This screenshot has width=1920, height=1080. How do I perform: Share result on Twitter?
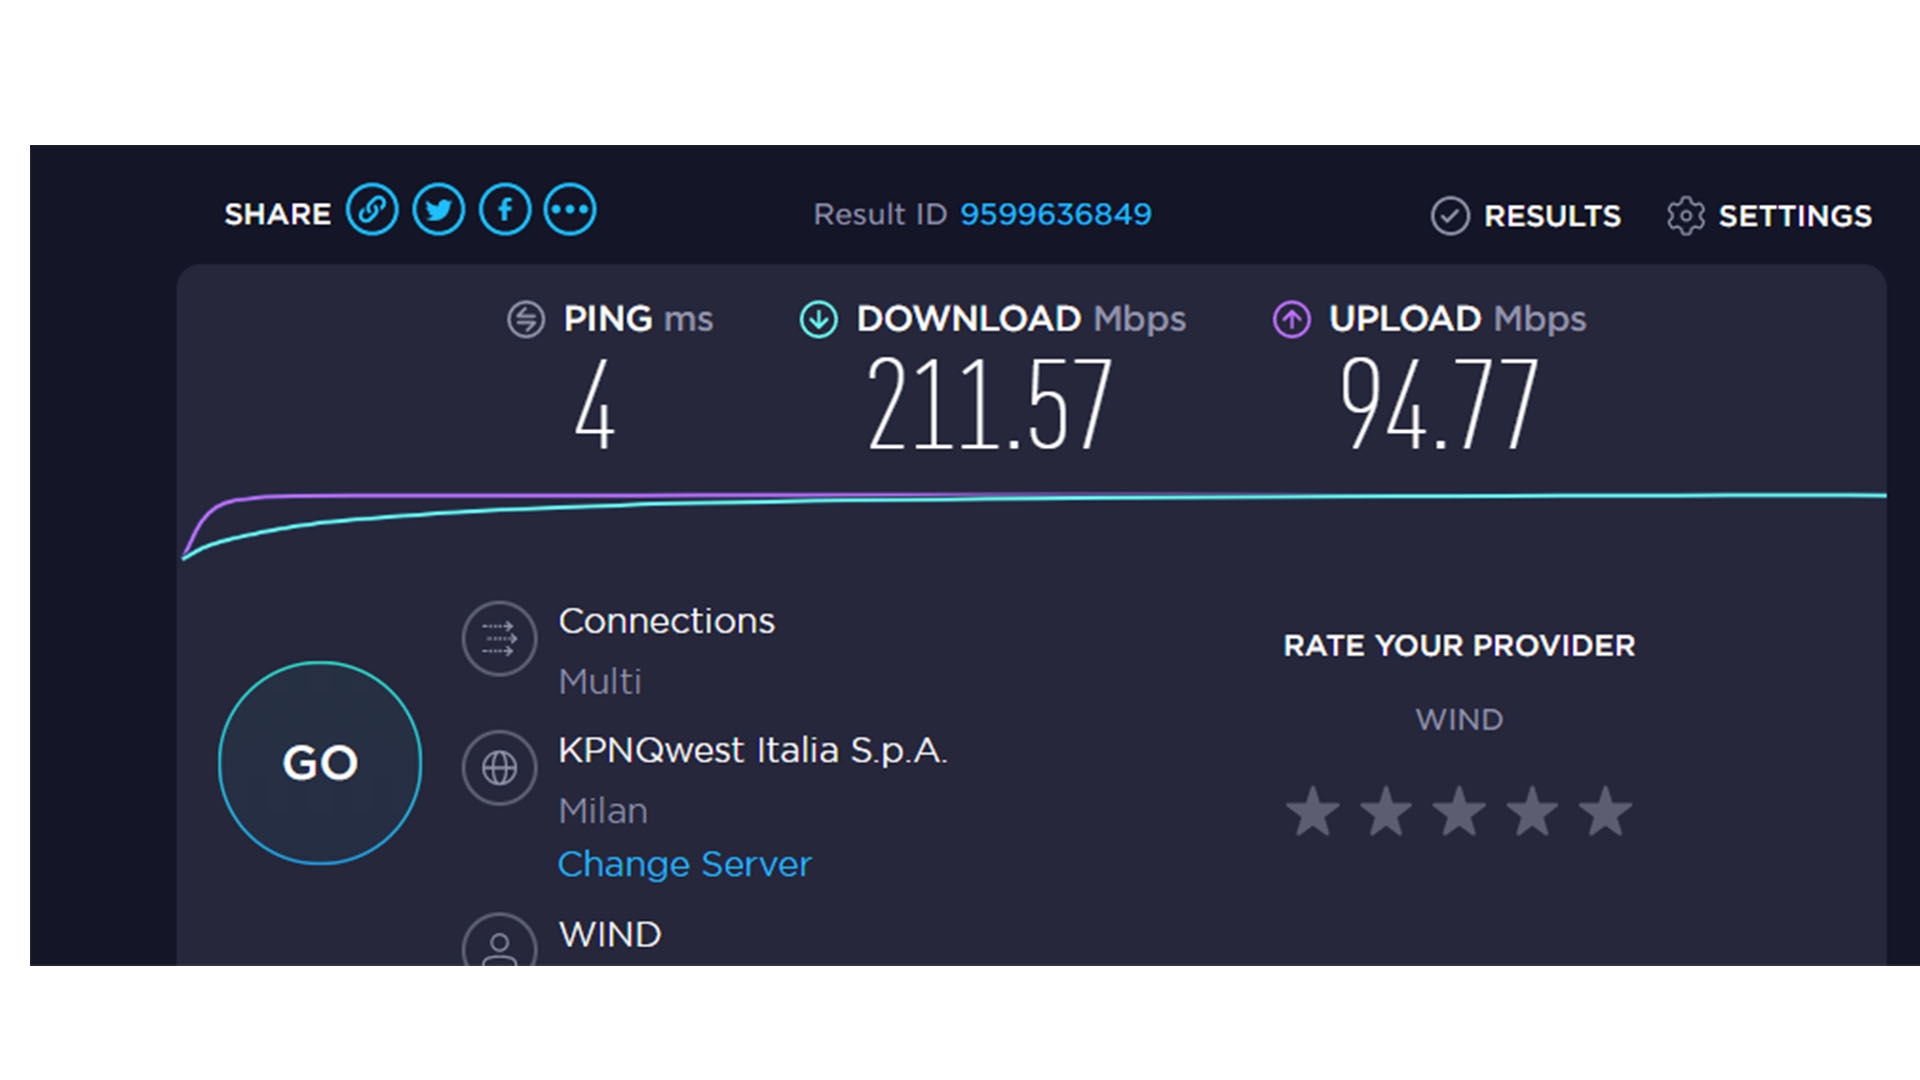(x=438, y=210)
